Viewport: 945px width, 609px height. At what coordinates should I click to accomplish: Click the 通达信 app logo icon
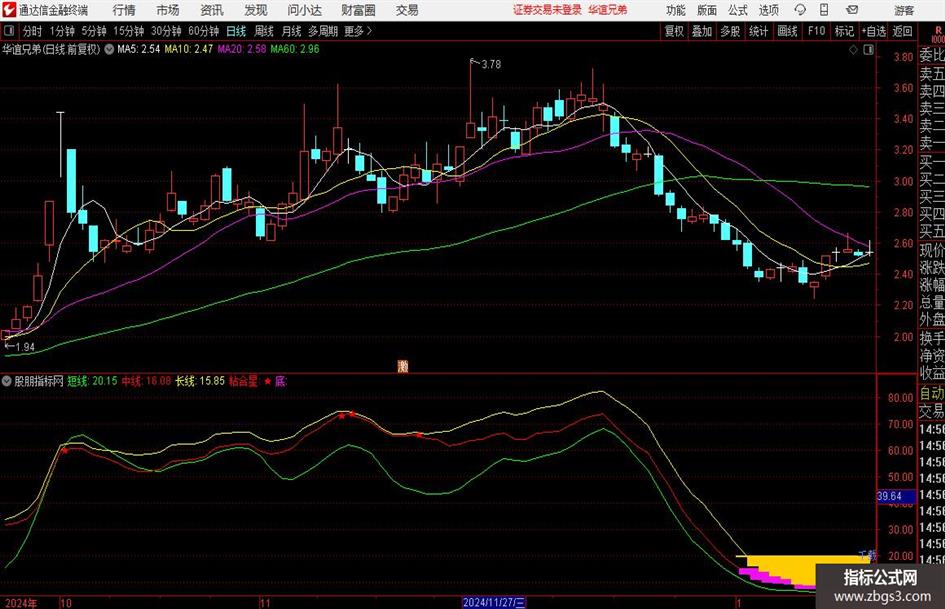tap(9, 10)
